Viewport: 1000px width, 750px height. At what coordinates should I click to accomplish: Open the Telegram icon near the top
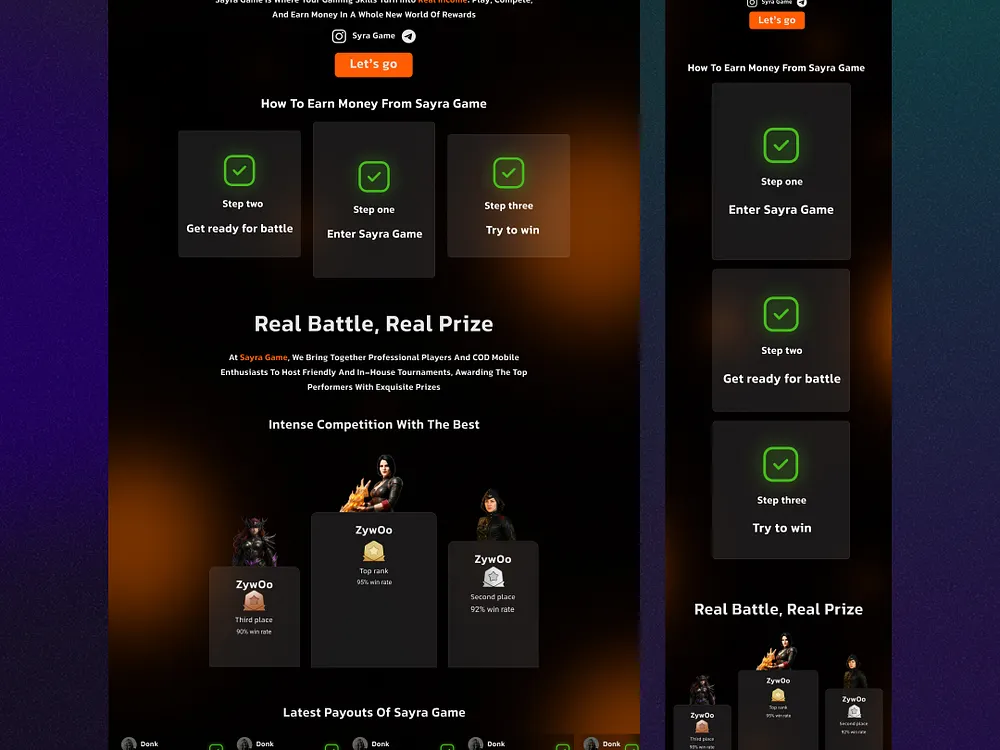coord(410,36)
